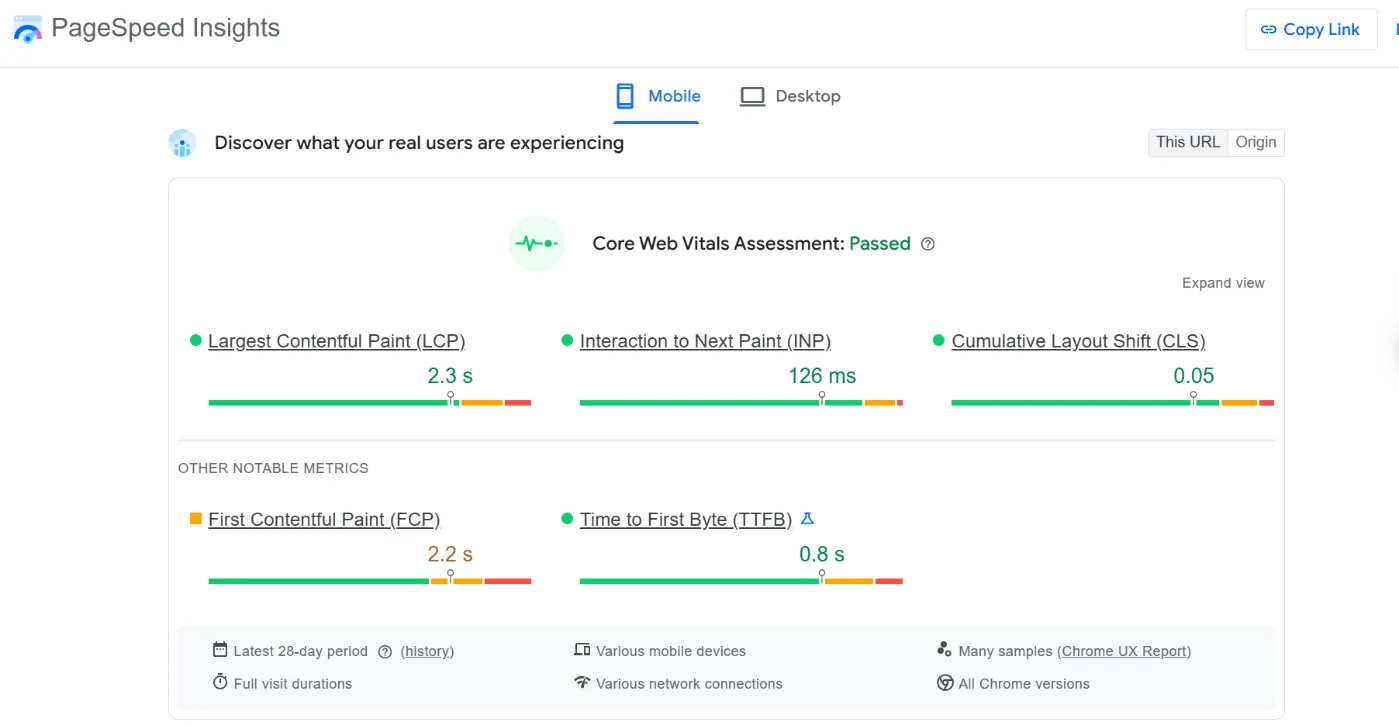This screenshot has height=726, width=1399.
Task: Switch to the Desktop tab
Action: tap(790, 95)
